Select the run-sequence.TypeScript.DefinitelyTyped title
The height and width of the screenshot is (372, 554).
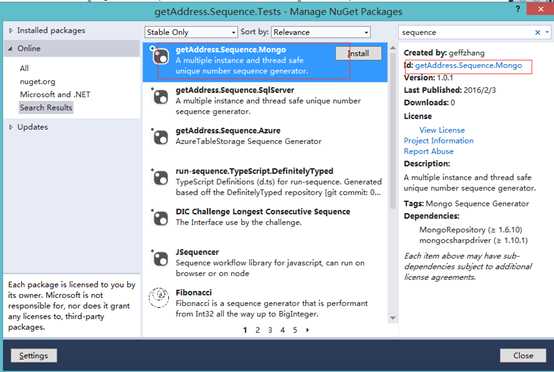pos(254,171)
